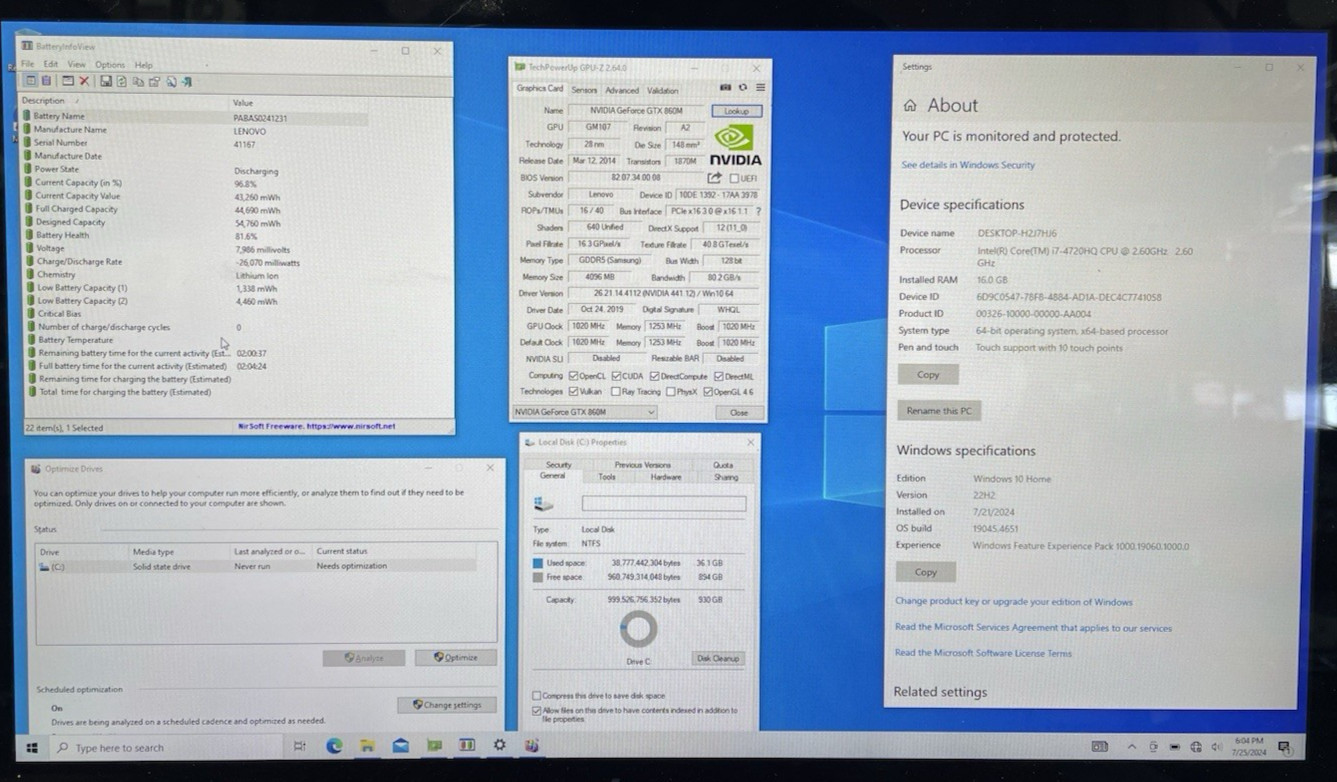
Task: Launch Microsoft Edge from the taskbar
Action: [x=334, y=746]
